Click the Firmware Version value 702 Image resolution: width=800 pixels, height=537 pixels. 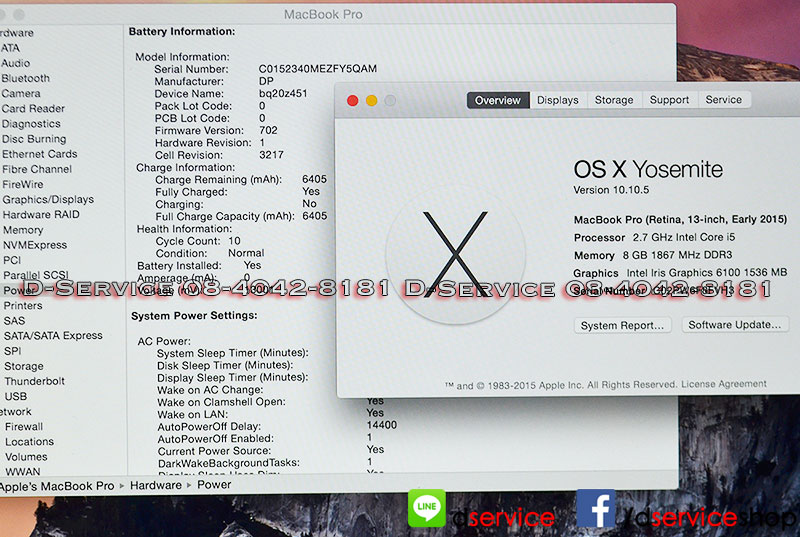pyautogui.click(x=268, y=130)
